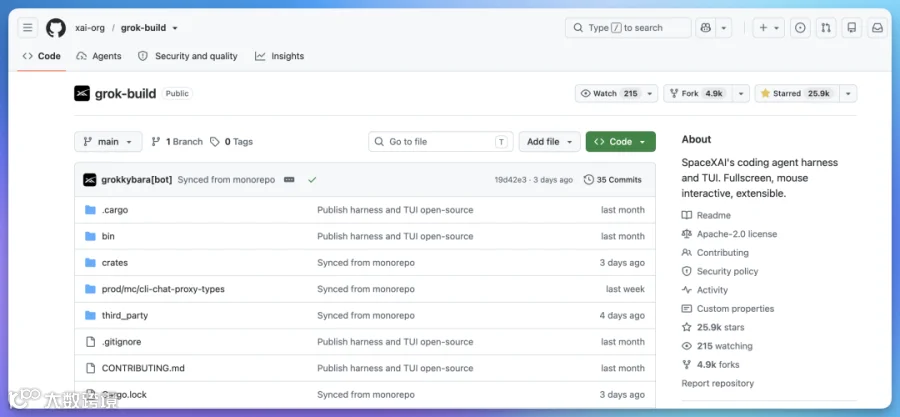Open the prod/mc/cli-chat-proxy-types folder
The width and height of the screenshot is (900, 417).
tap(163, 289)
